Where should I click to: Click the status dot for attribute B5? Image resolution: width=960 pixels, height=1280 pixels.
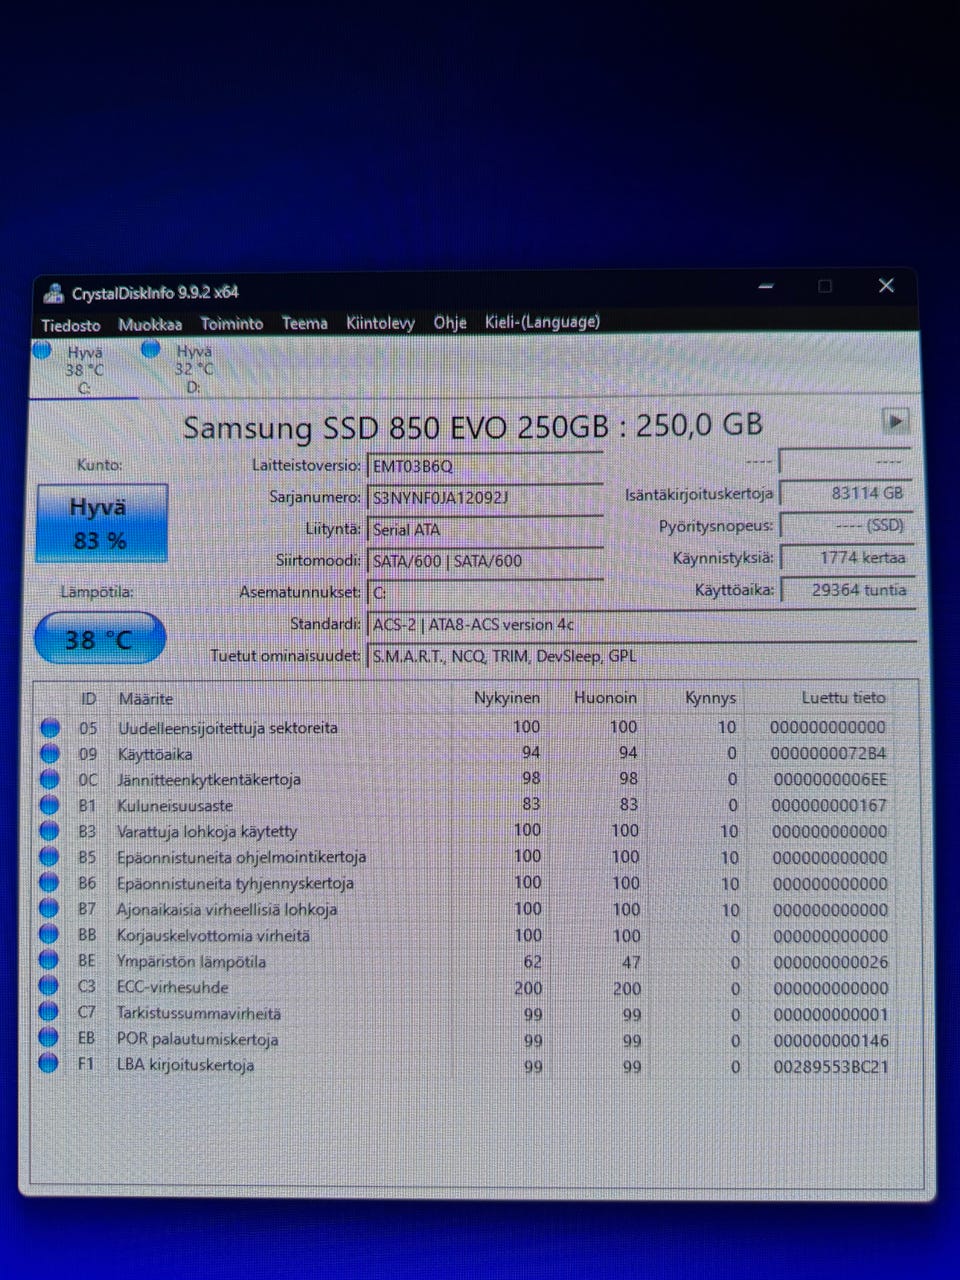click(50, 858)
